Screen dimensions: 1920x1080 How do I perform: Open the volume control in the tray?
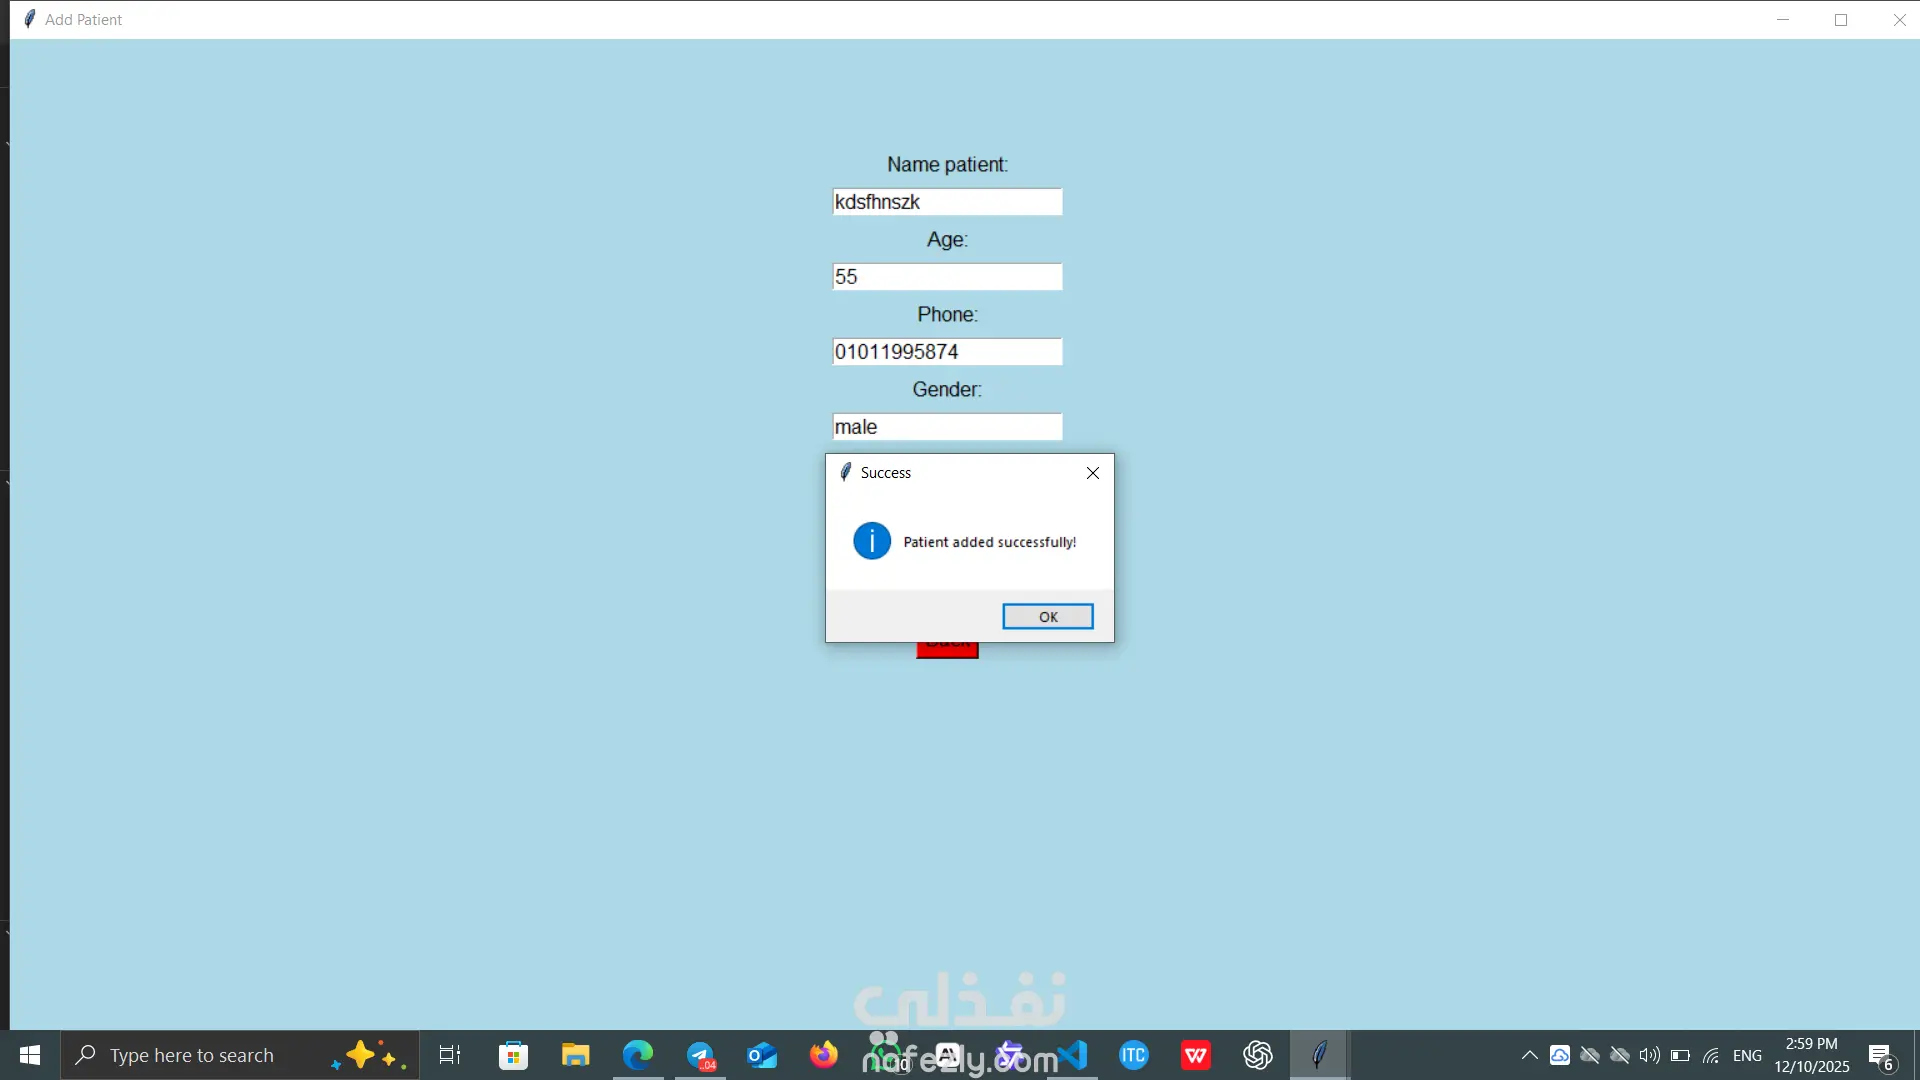point(1649,1055)
